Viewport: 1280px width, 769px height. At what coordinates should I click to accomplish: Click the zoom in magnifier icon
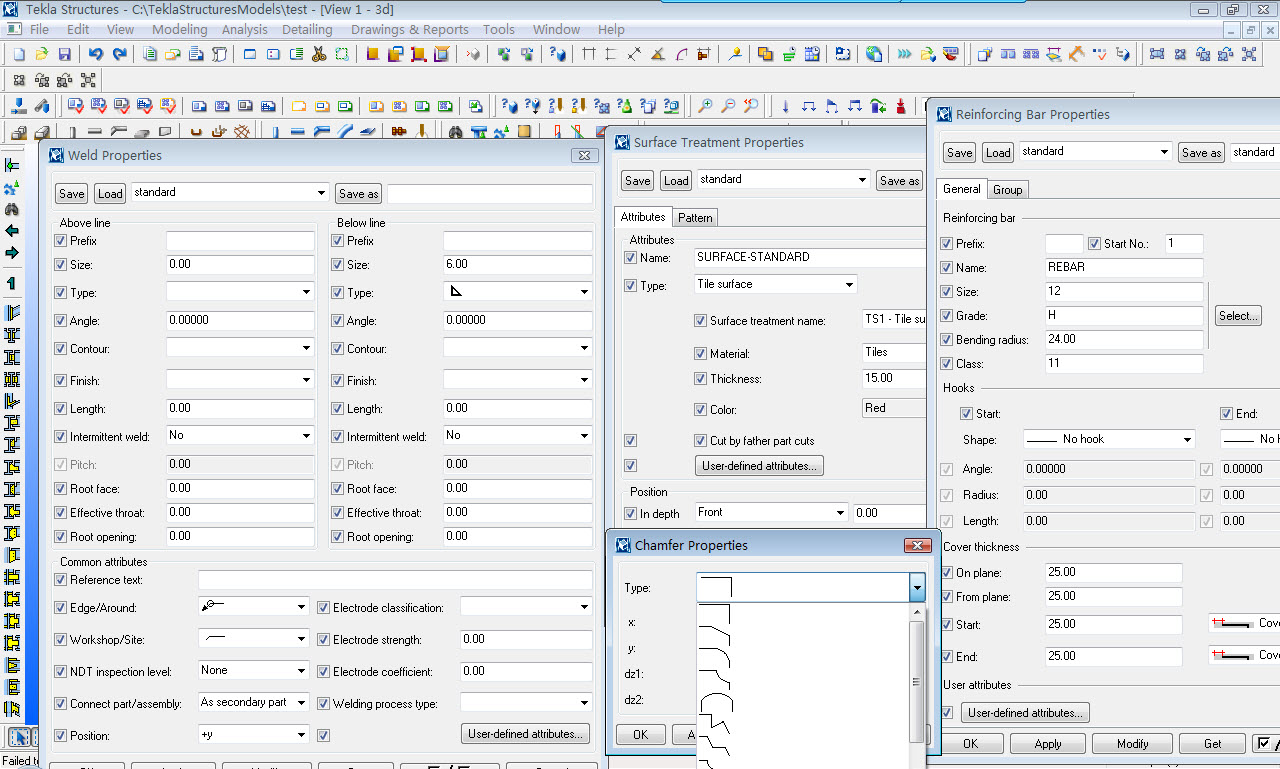coord(705,105)
